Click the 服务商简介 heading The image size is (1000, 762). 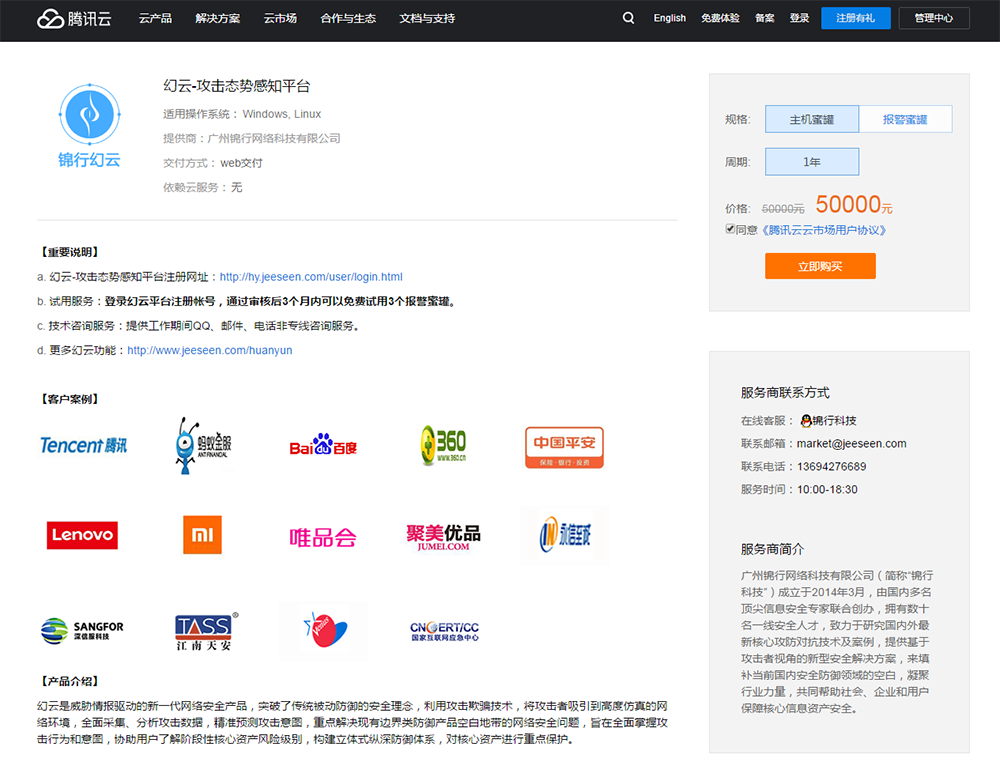tap(772, 548)
